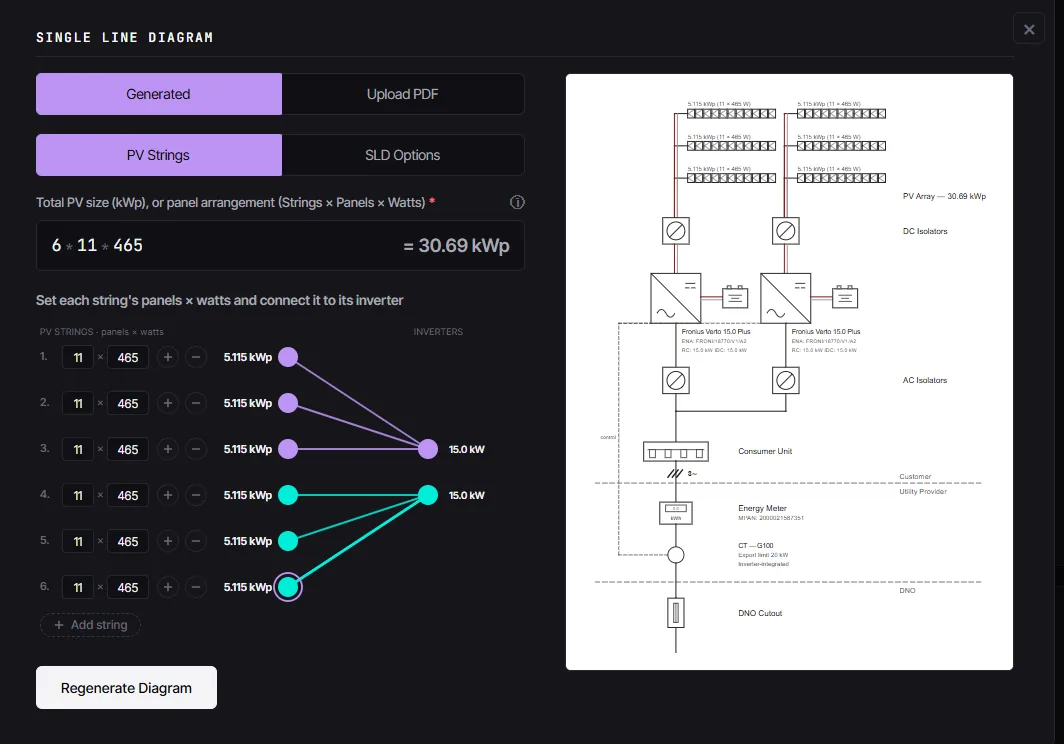This screenshot has height=744, width=1064.
Task: Click watts field of string 2
Action: click(128, 403)
